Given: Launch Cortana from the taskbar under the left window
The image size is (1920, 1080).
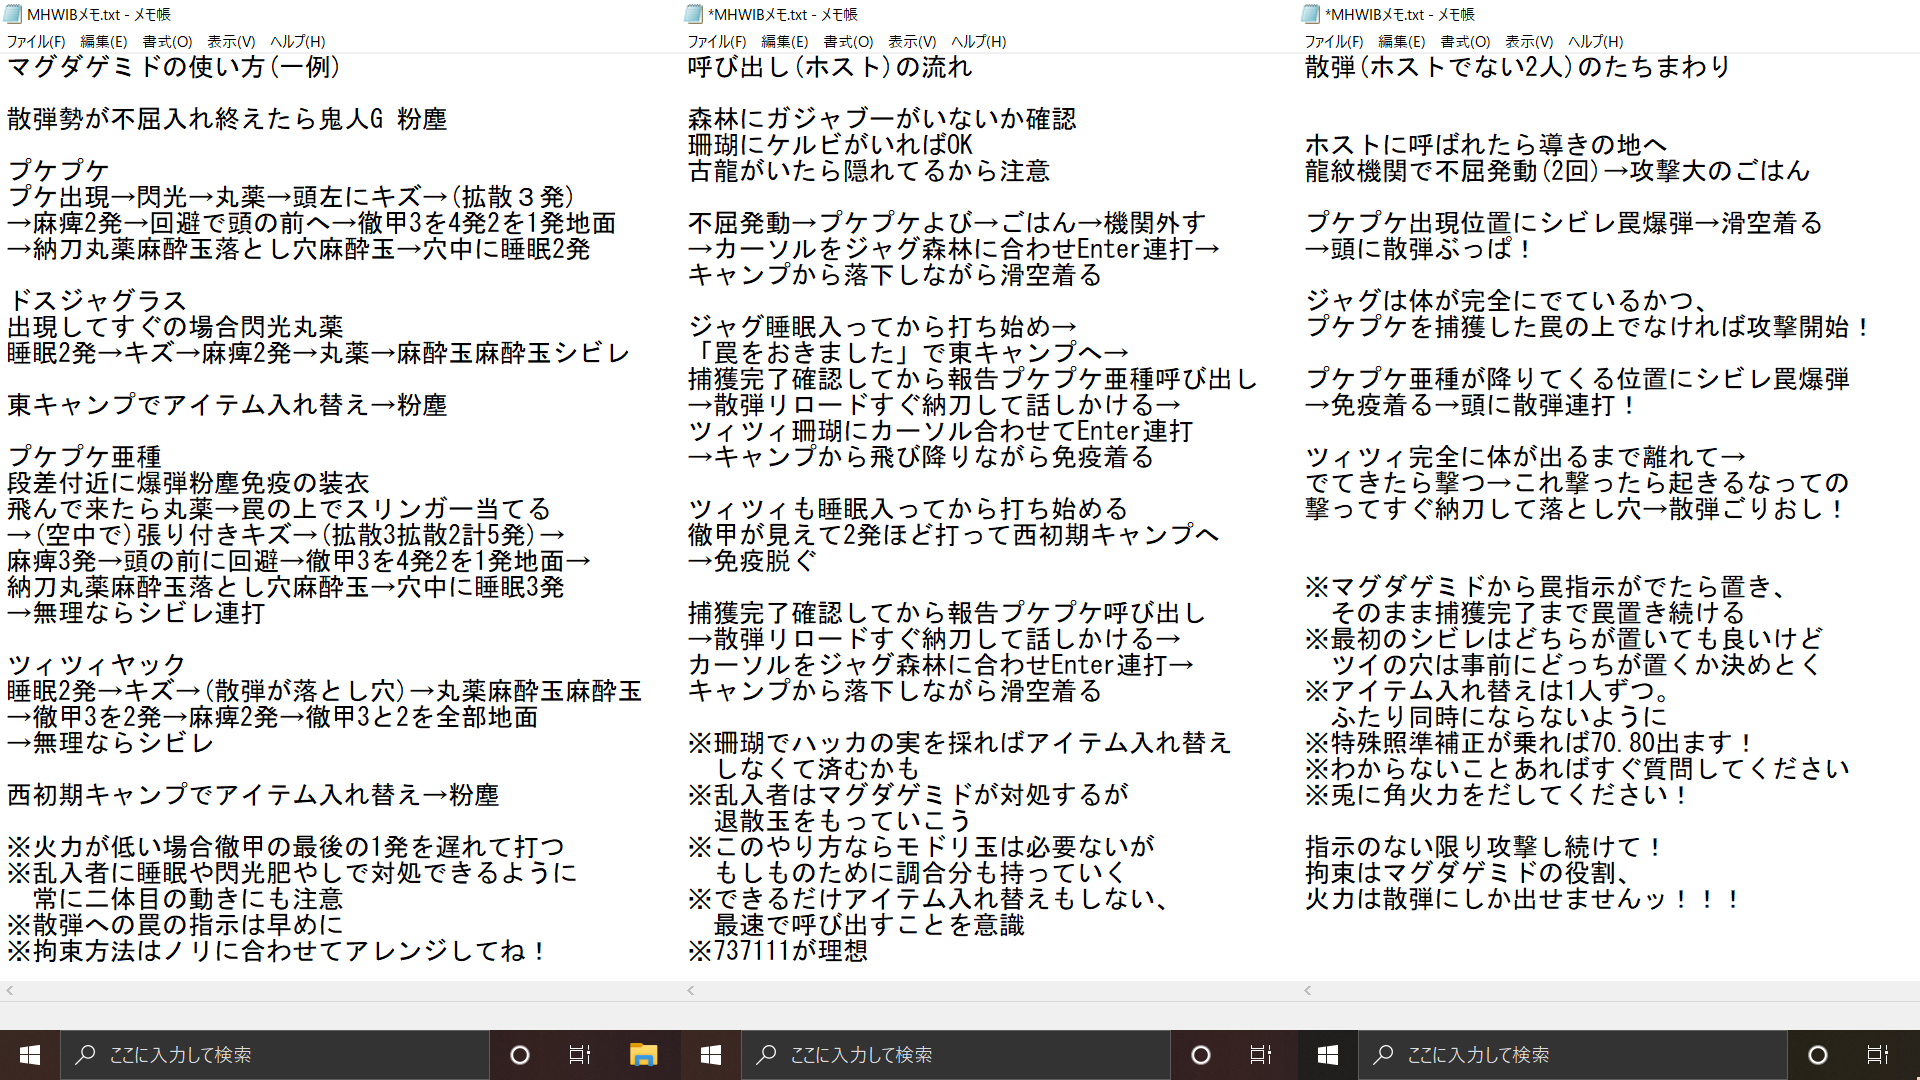Looking at the screenshot, I should pos(520,1055).
